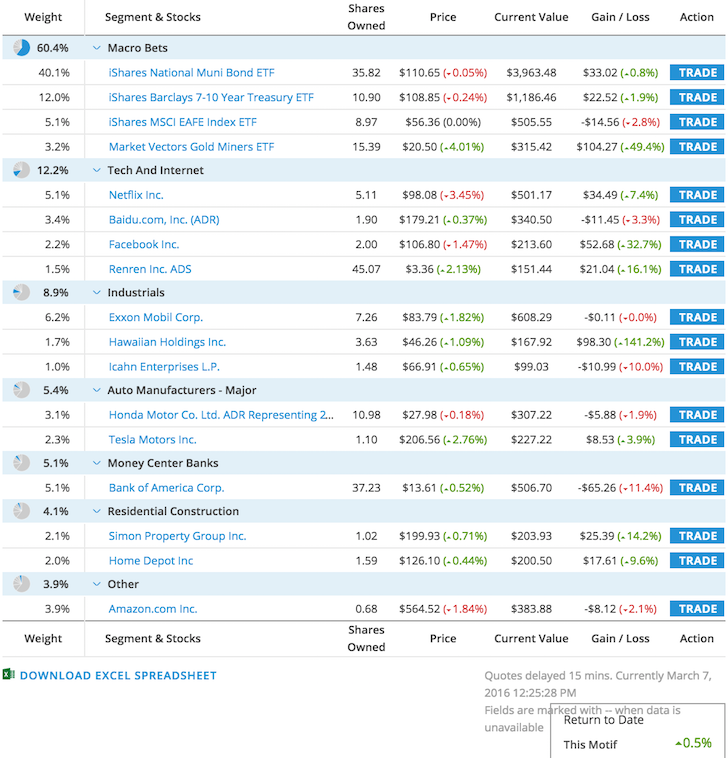The width and height of the screenshot is (728, 758).
Task: Click the top Gain / Loss header
Action: click(x=620, y=17)
